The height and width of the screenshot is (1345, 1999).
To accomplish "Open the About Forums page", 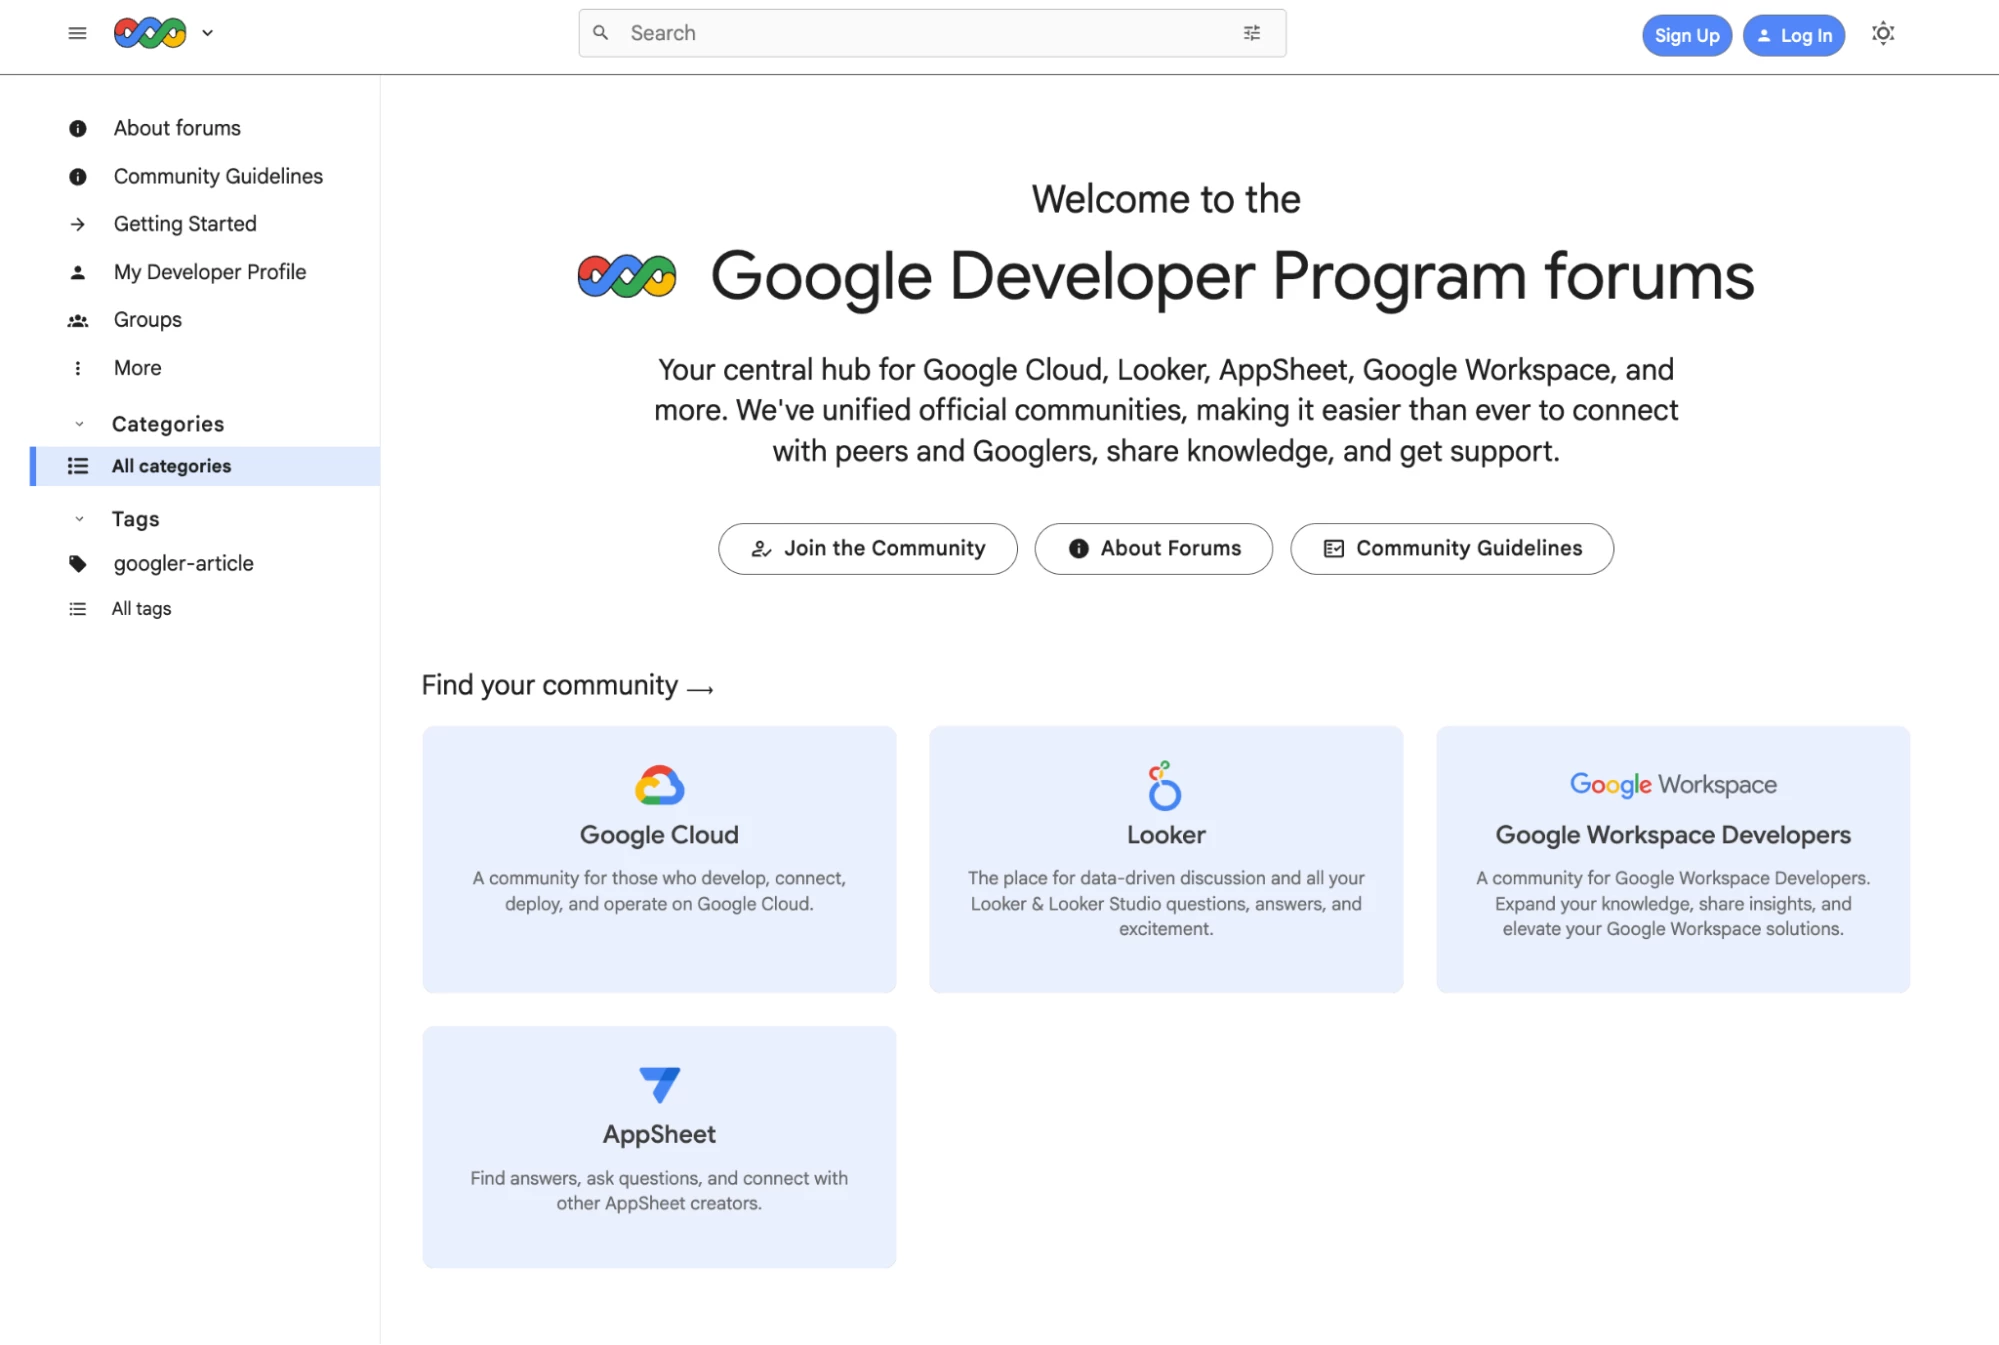I will [x=1152, y=548].
